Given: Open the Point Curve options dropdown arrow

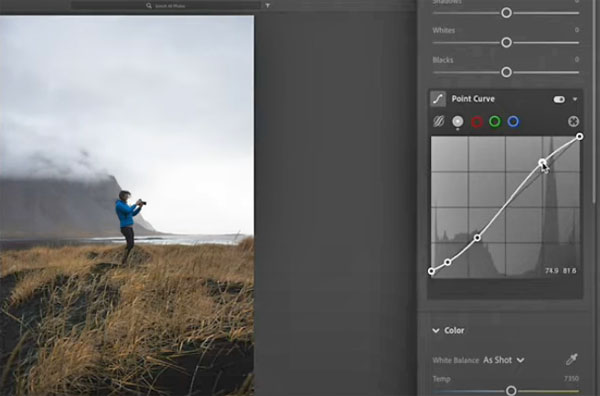Looking at the screenshot, I should click(x=575, y=99).
